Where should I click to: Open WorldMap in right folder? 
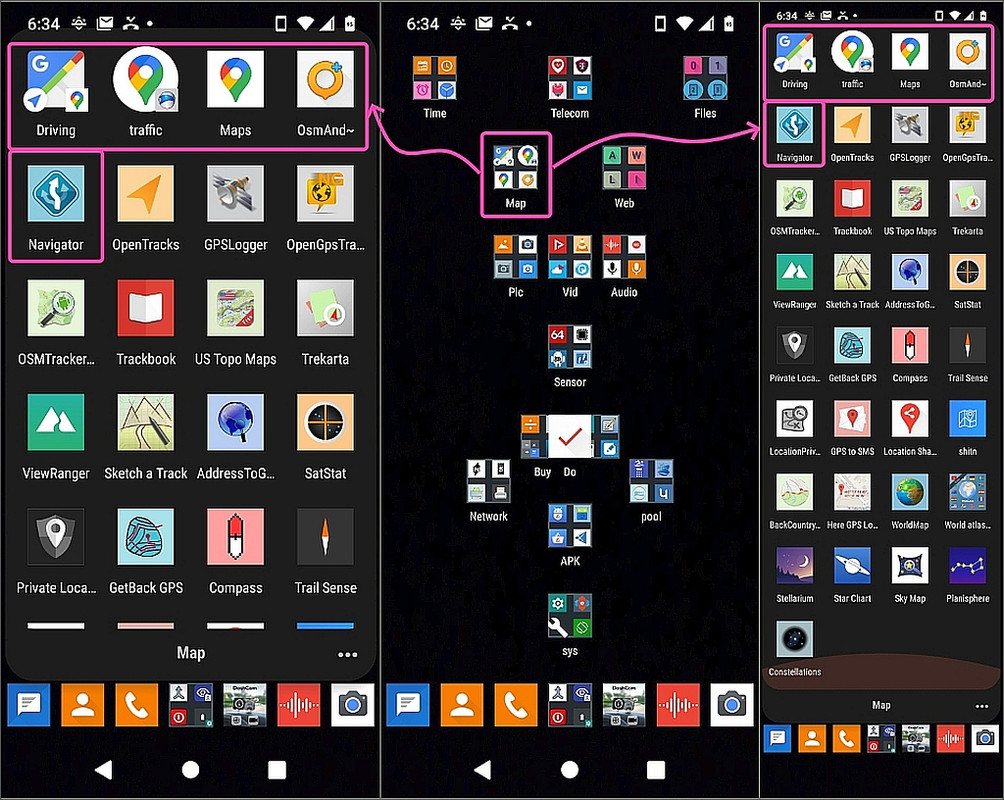[x=910, y=492]
